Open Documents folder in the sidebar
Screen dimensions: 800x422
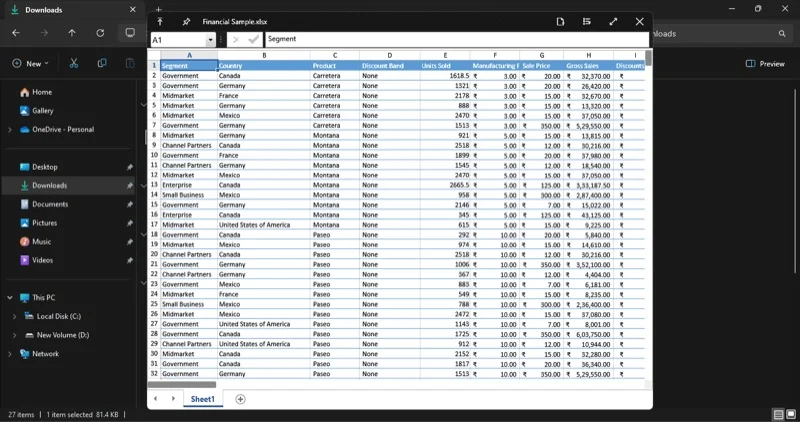(50, 204)
